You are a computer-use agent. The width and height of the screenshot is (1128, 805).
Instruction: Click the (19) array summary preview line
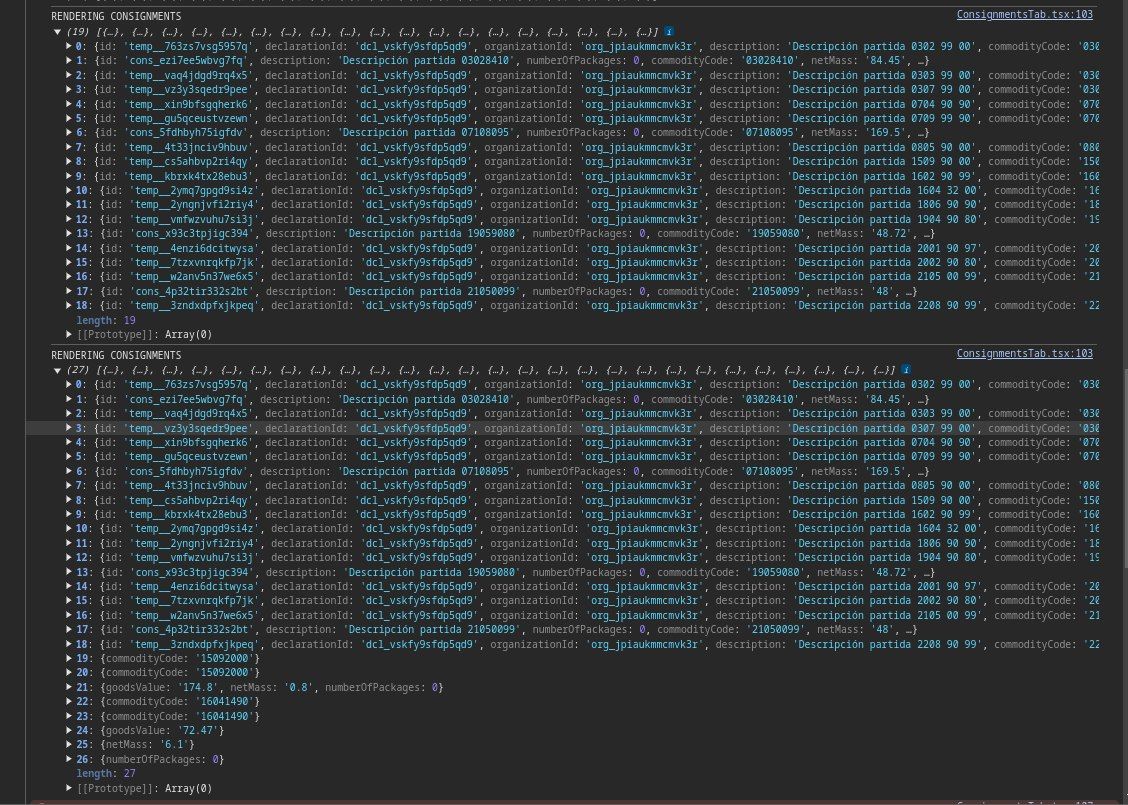(x=362, y=32)
